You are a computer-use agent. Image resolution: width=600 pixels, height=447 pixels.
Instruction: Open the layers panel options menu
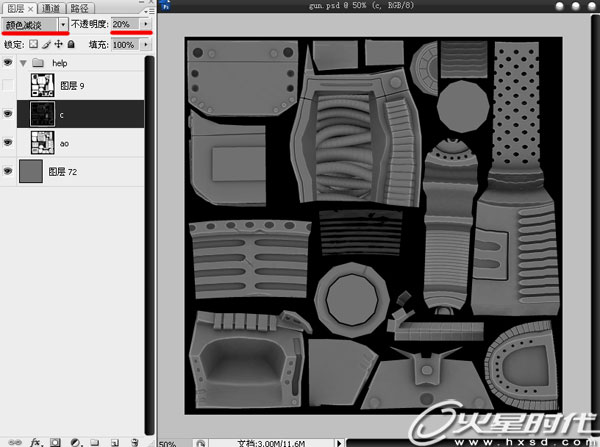point(150,11)
